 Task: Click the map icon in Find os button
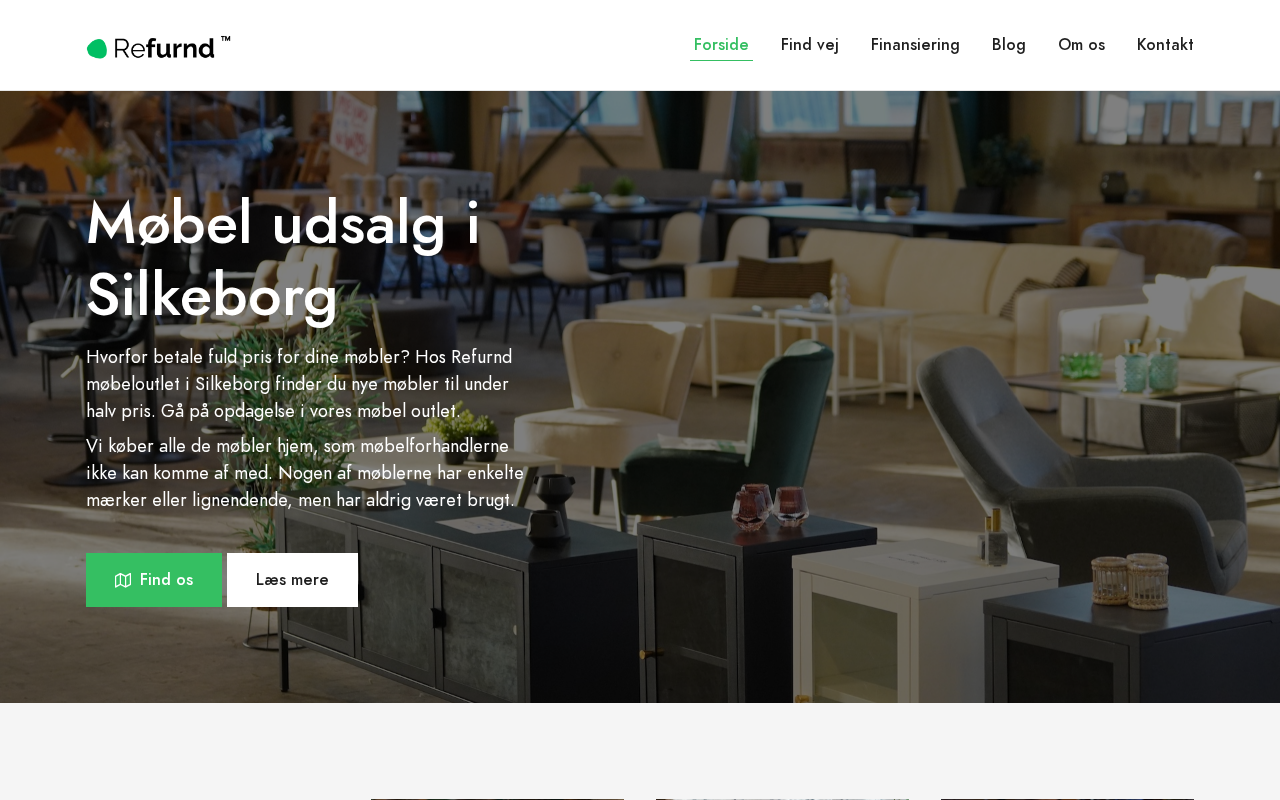pyautogui.click(x=123, y=580)
